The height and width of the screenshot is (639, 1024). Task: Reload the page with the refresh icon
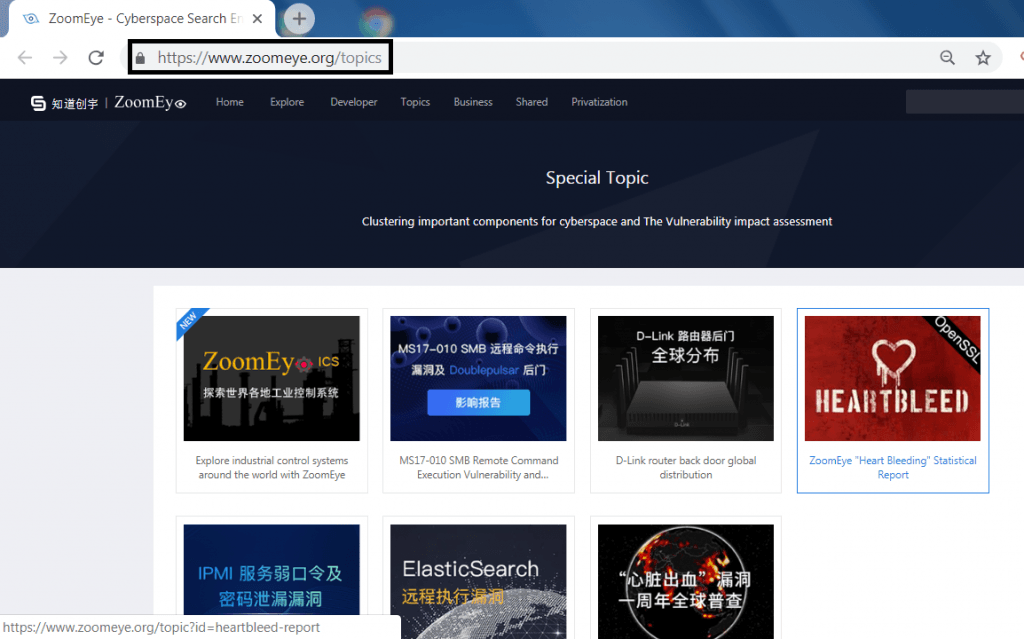(96, 57)
